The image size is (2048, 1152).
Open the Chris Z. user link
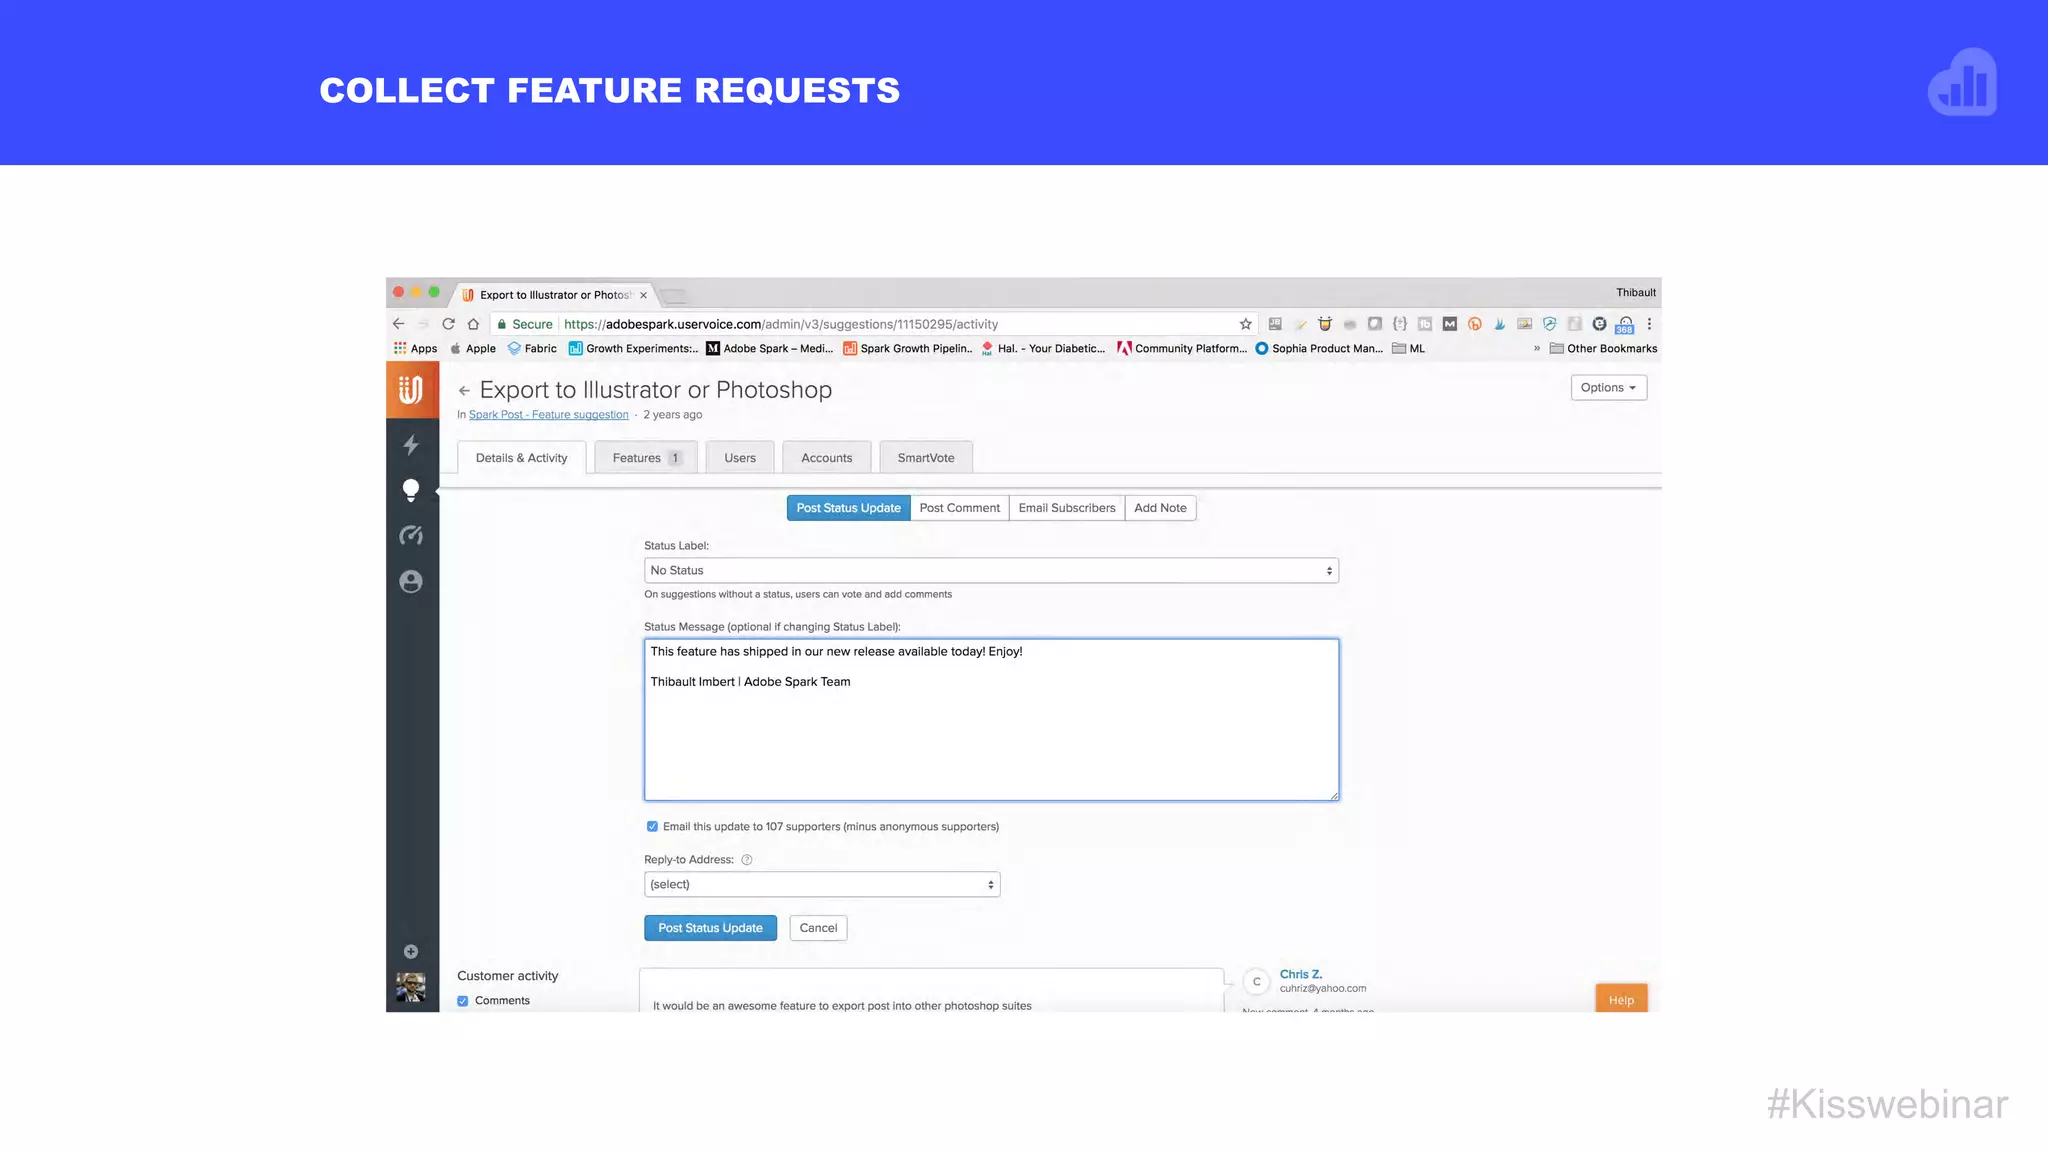point(1301,974)
